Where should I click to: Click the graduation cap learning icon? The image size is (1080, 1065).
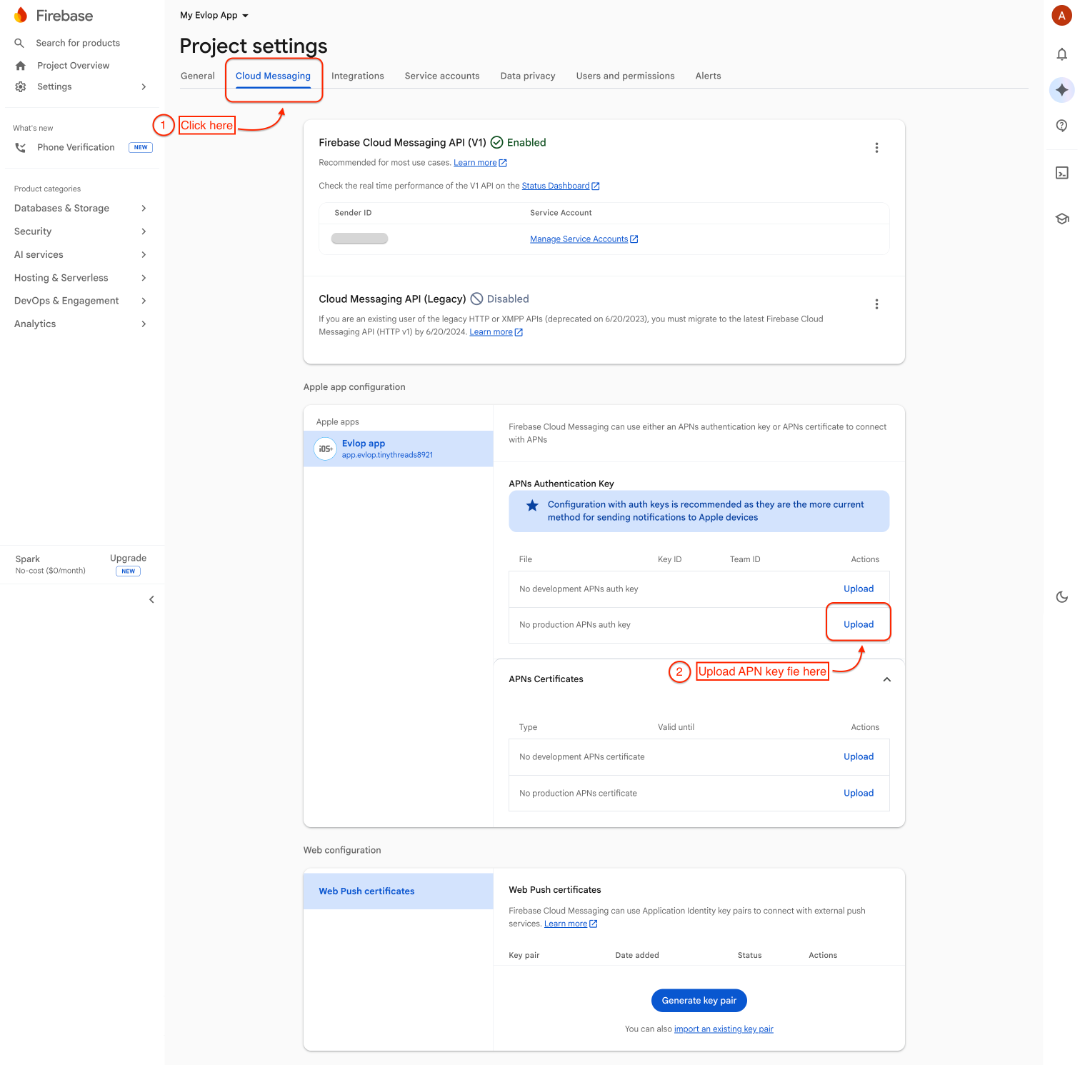(1061, 219)
